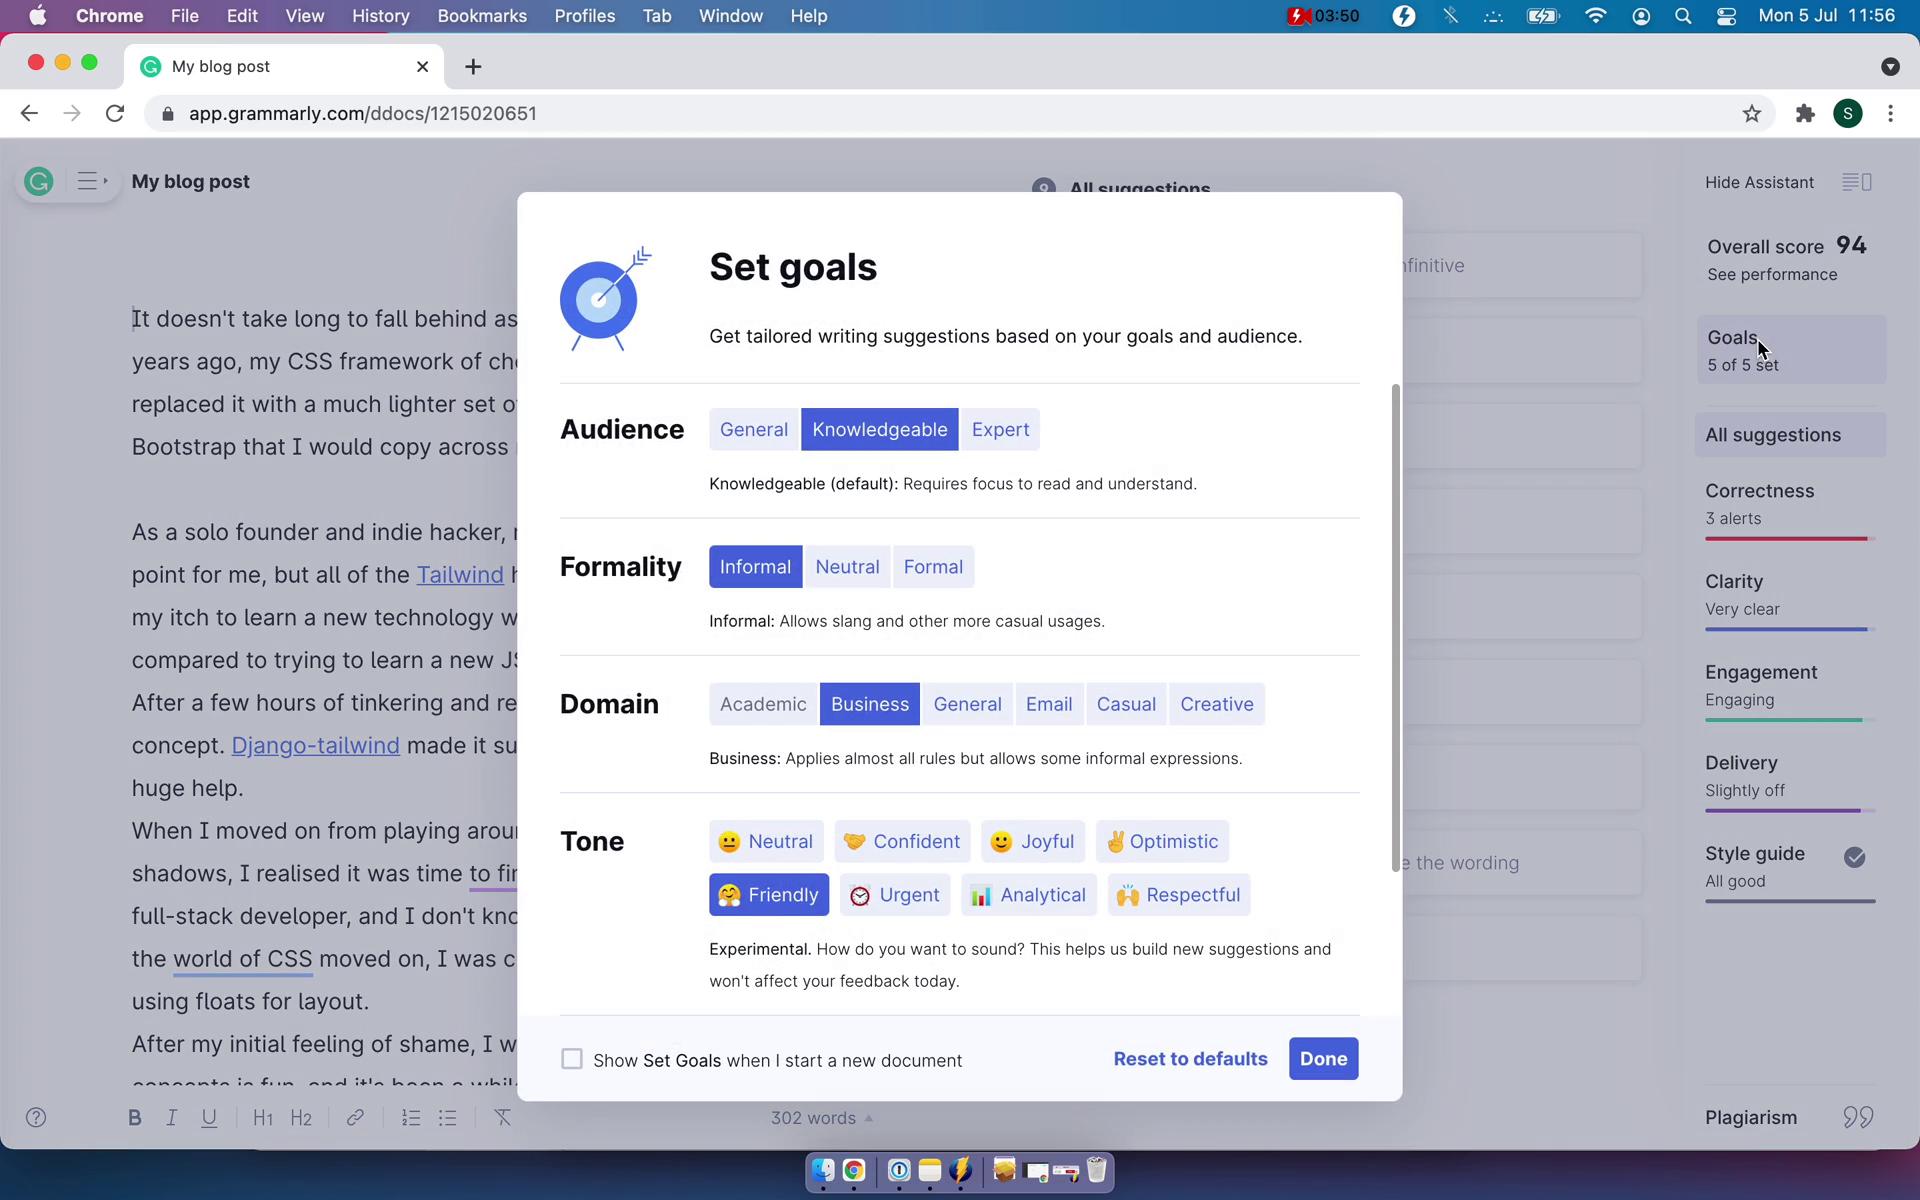Go back in browser history
1920x1200 pixels.
tap(29, 114)
